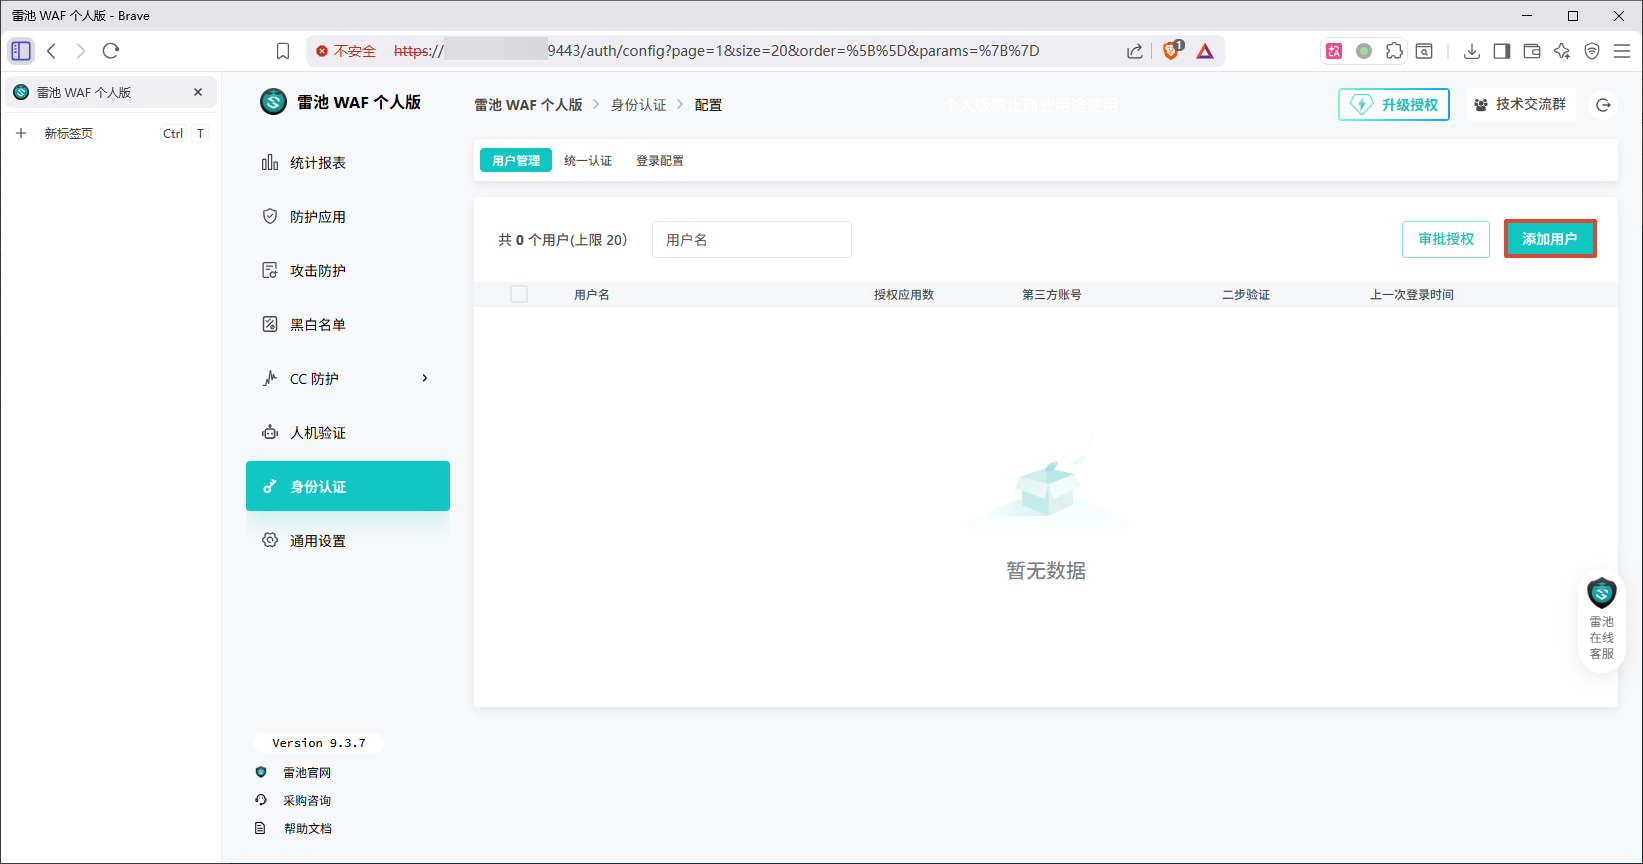Click the SafeLine logo beside 雷池 WAF 个人版 title
Screen dimensions: 1643x864
[273, 102]
